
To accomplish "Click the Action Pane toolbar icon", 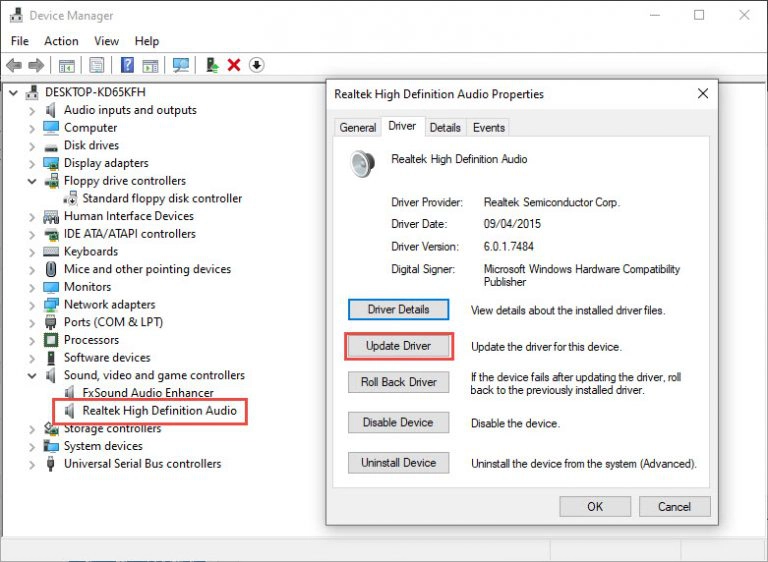I will 150,65.
